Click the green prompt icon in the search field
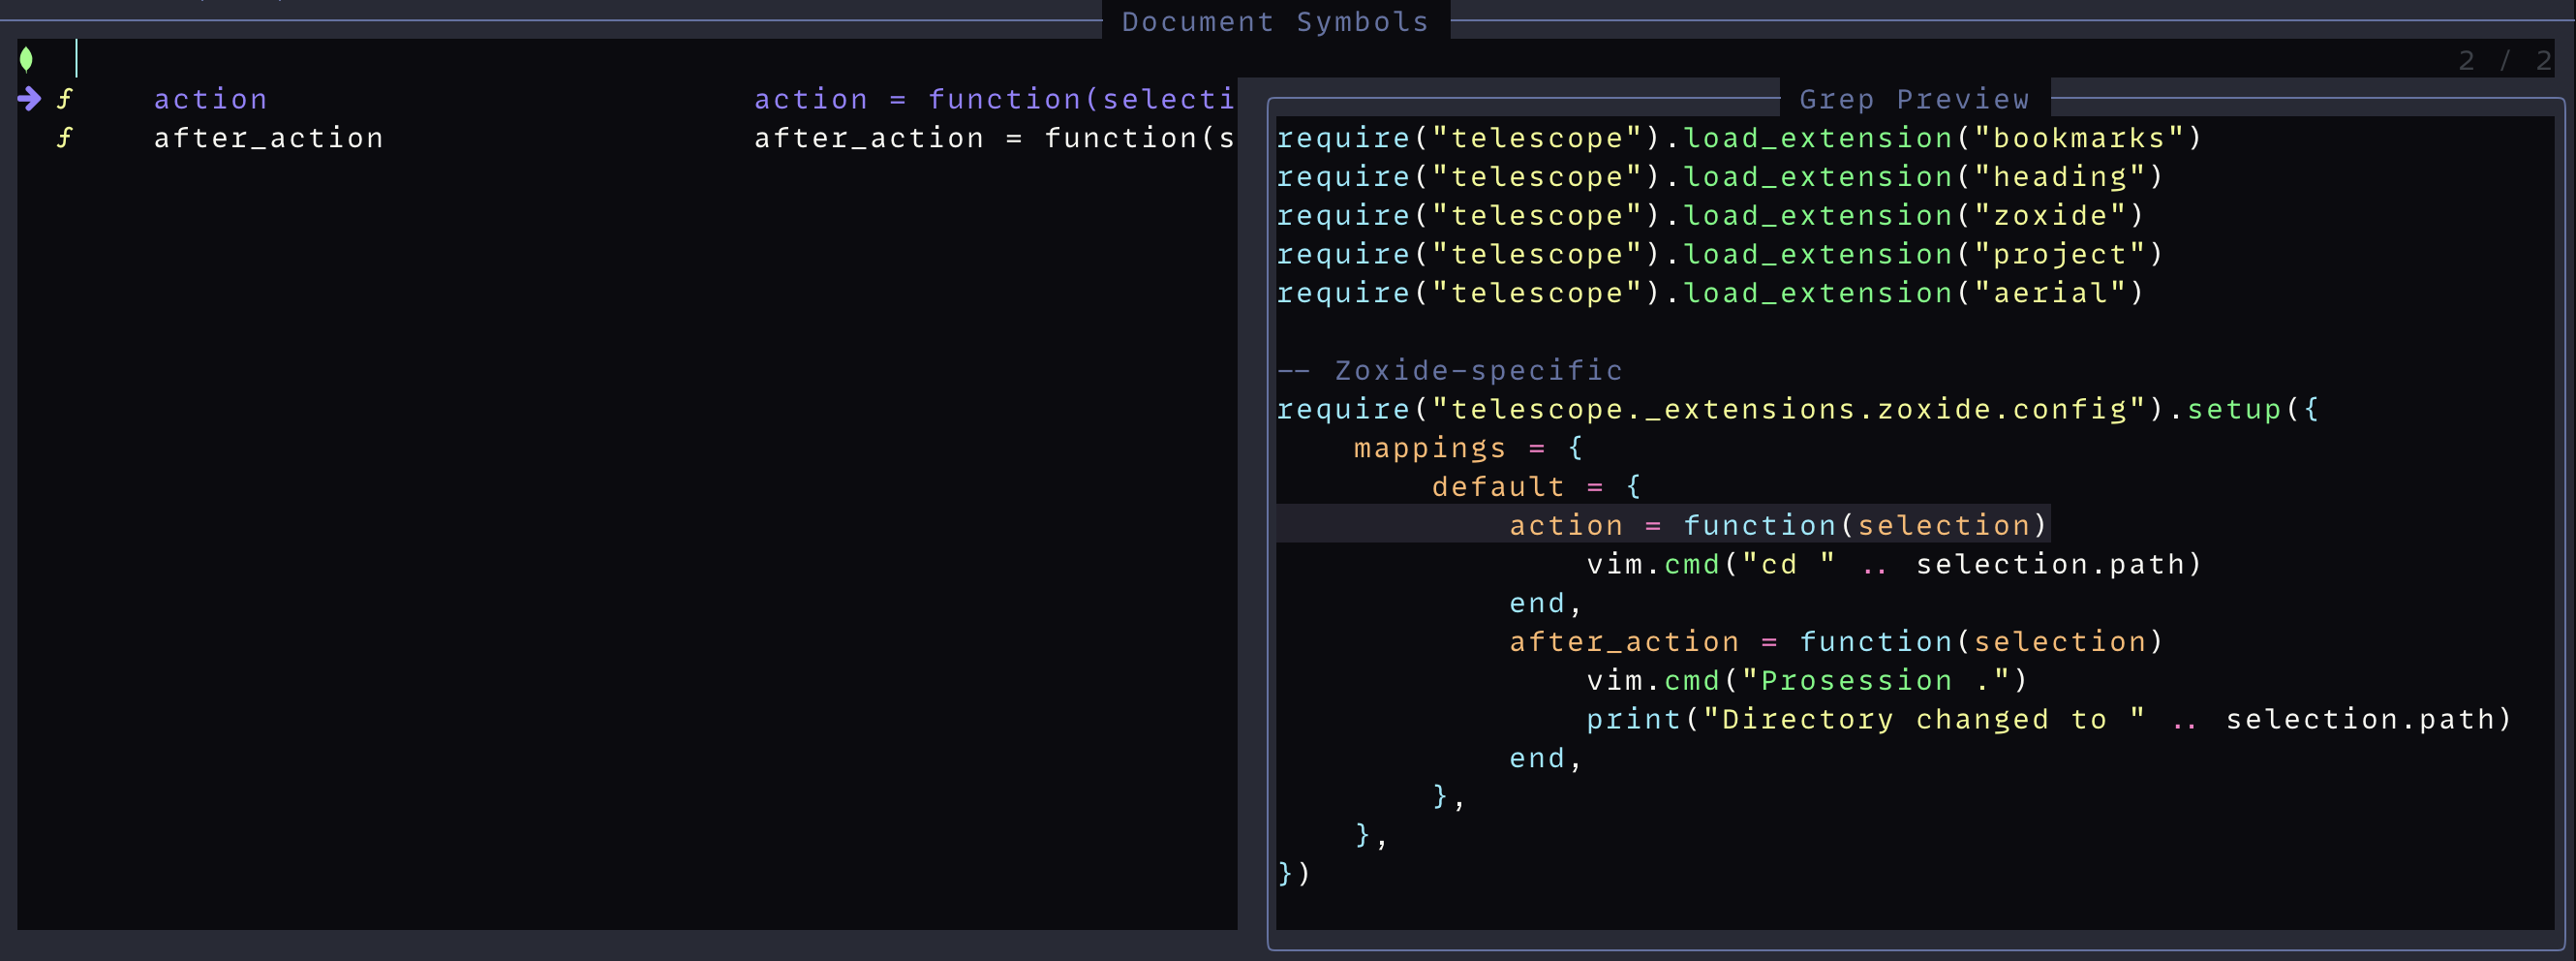Screen dimensions: 2576x961 click(27, 60)
